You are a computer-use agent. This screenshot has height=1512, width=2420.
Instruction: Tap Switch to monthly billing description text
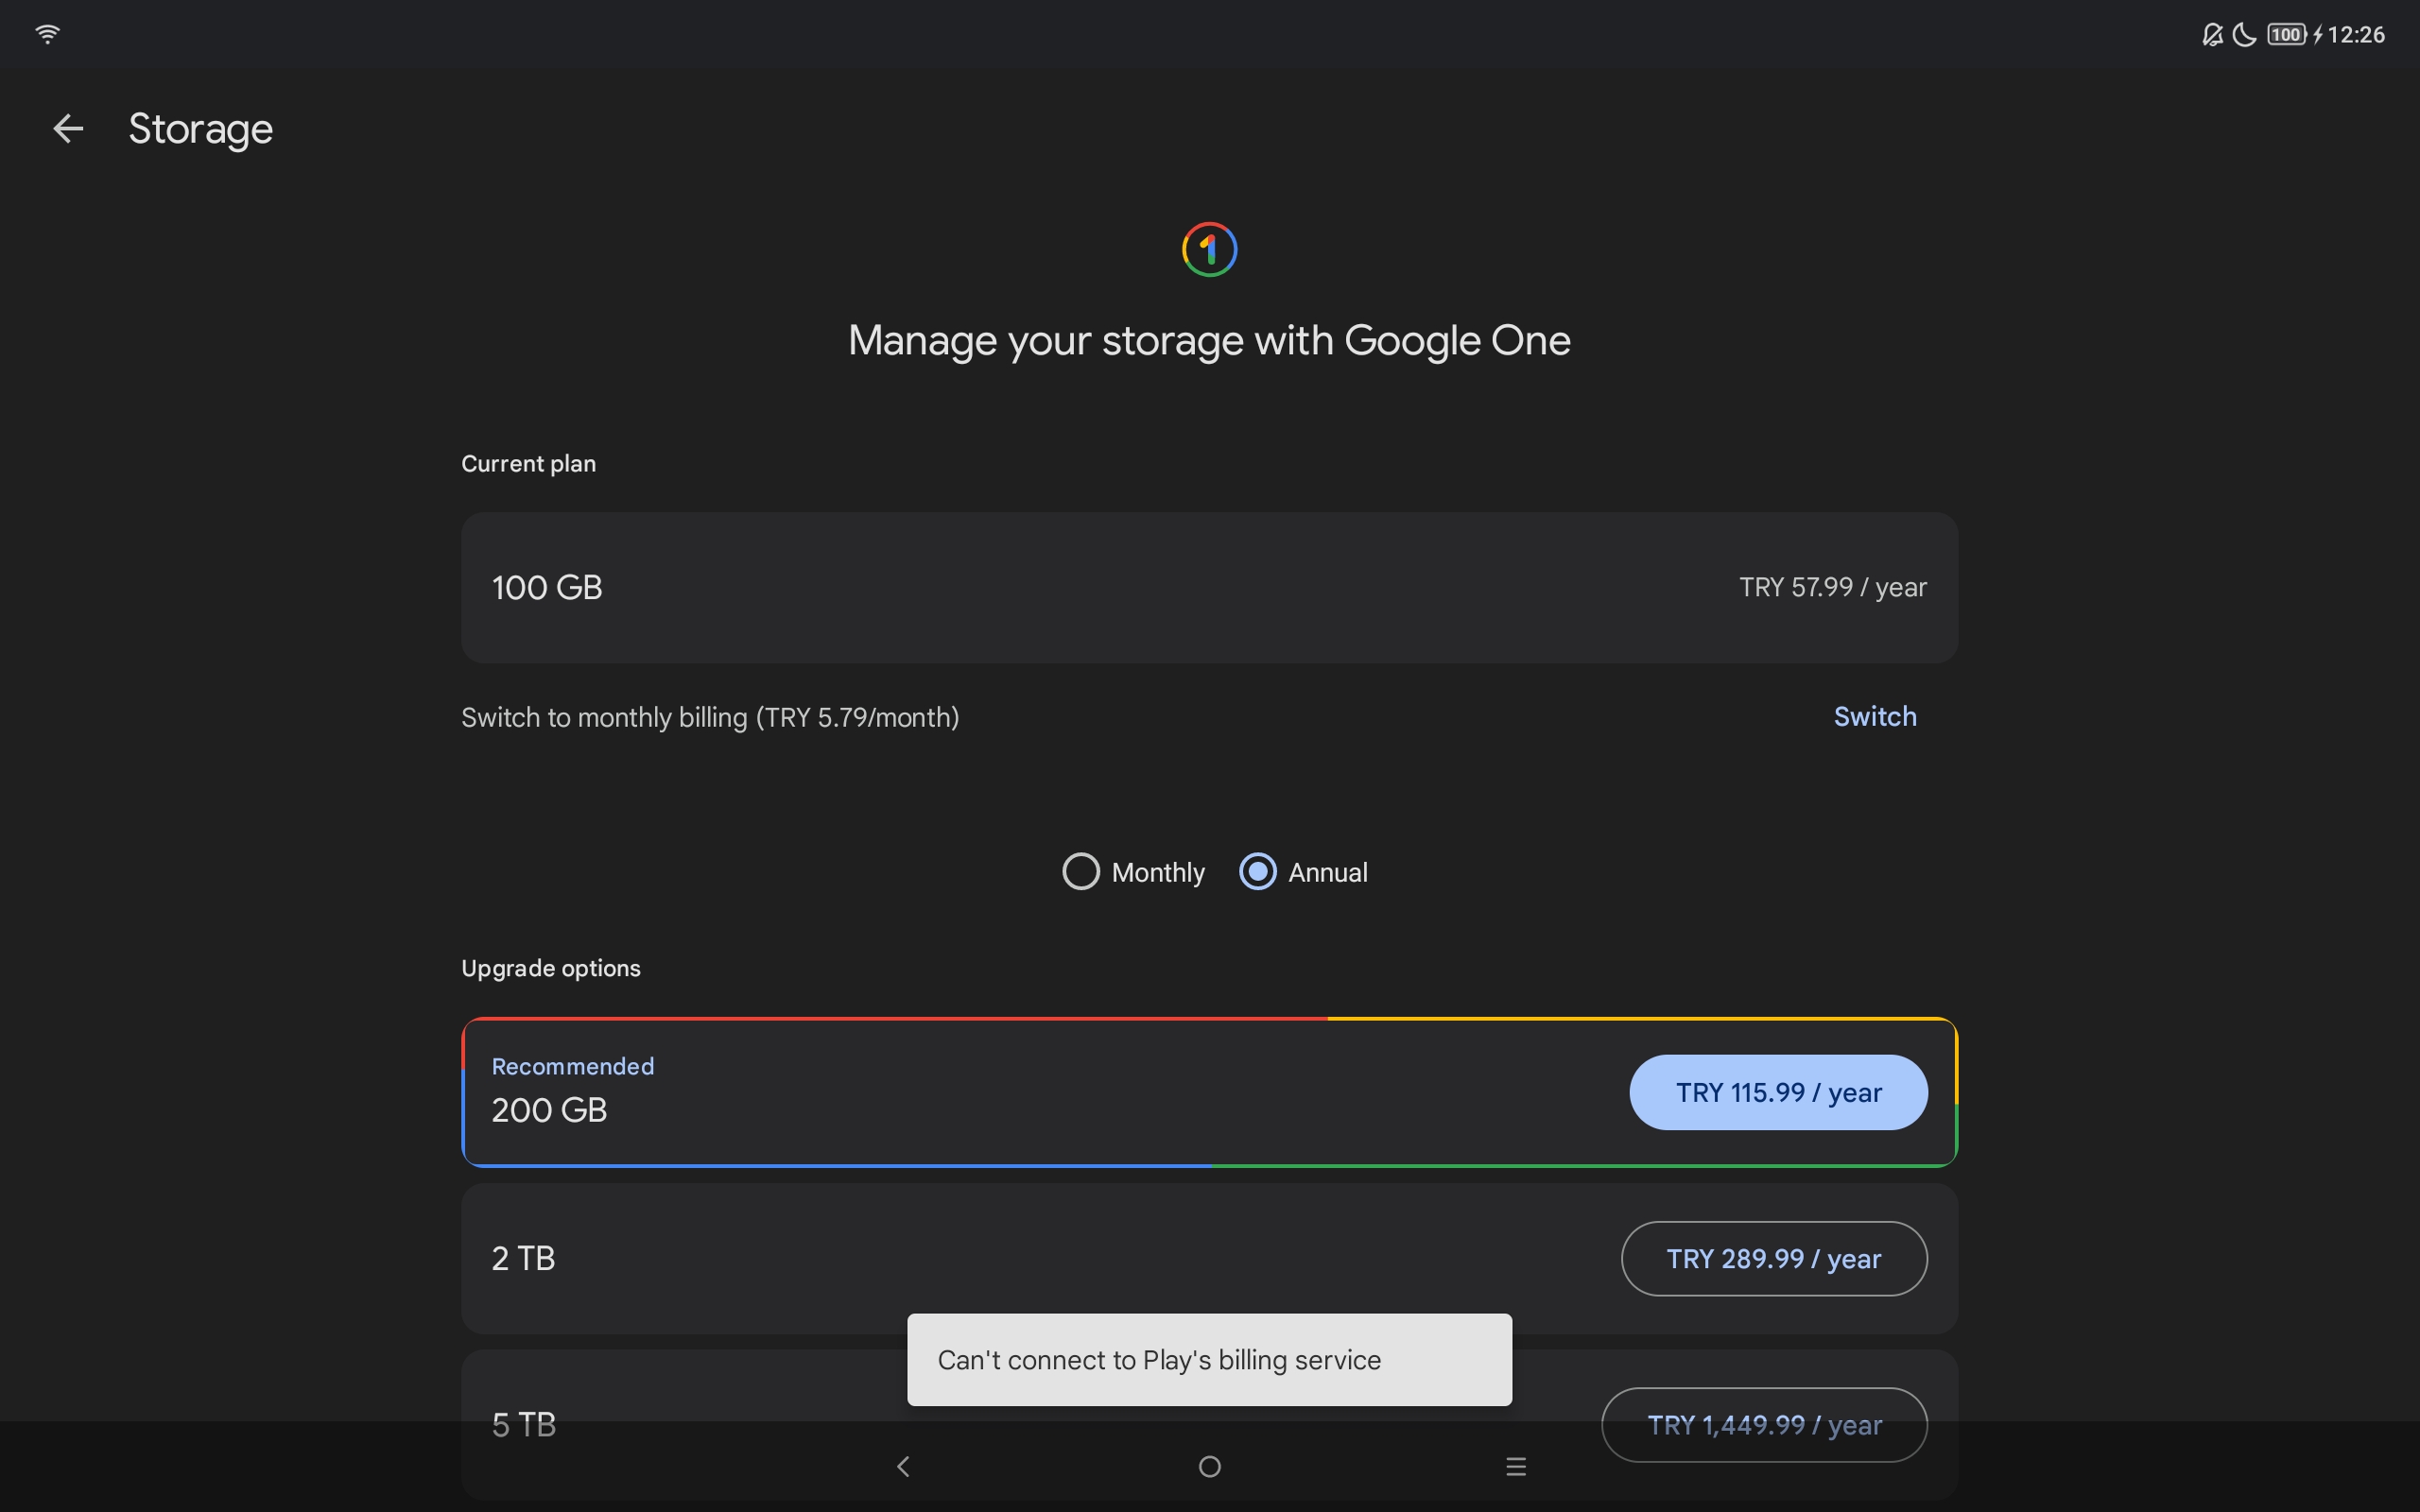[710, 717]
